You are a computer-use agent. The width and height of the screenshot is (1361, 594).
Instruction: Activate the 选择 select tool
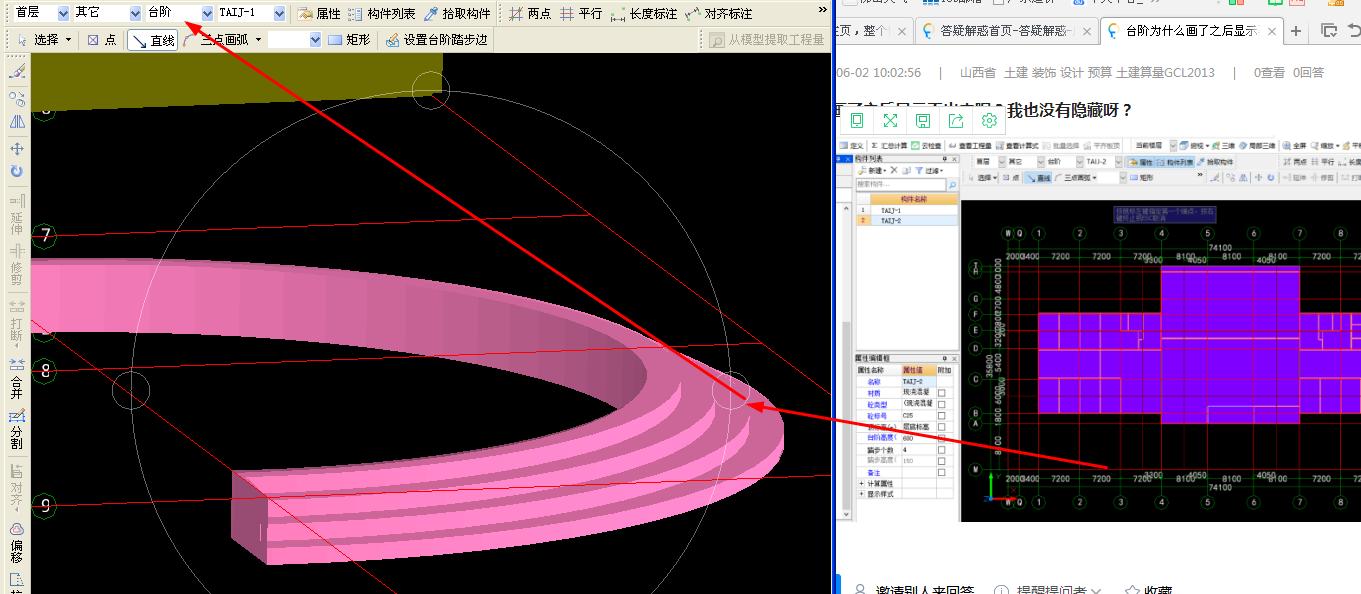[x=38, y=40]
